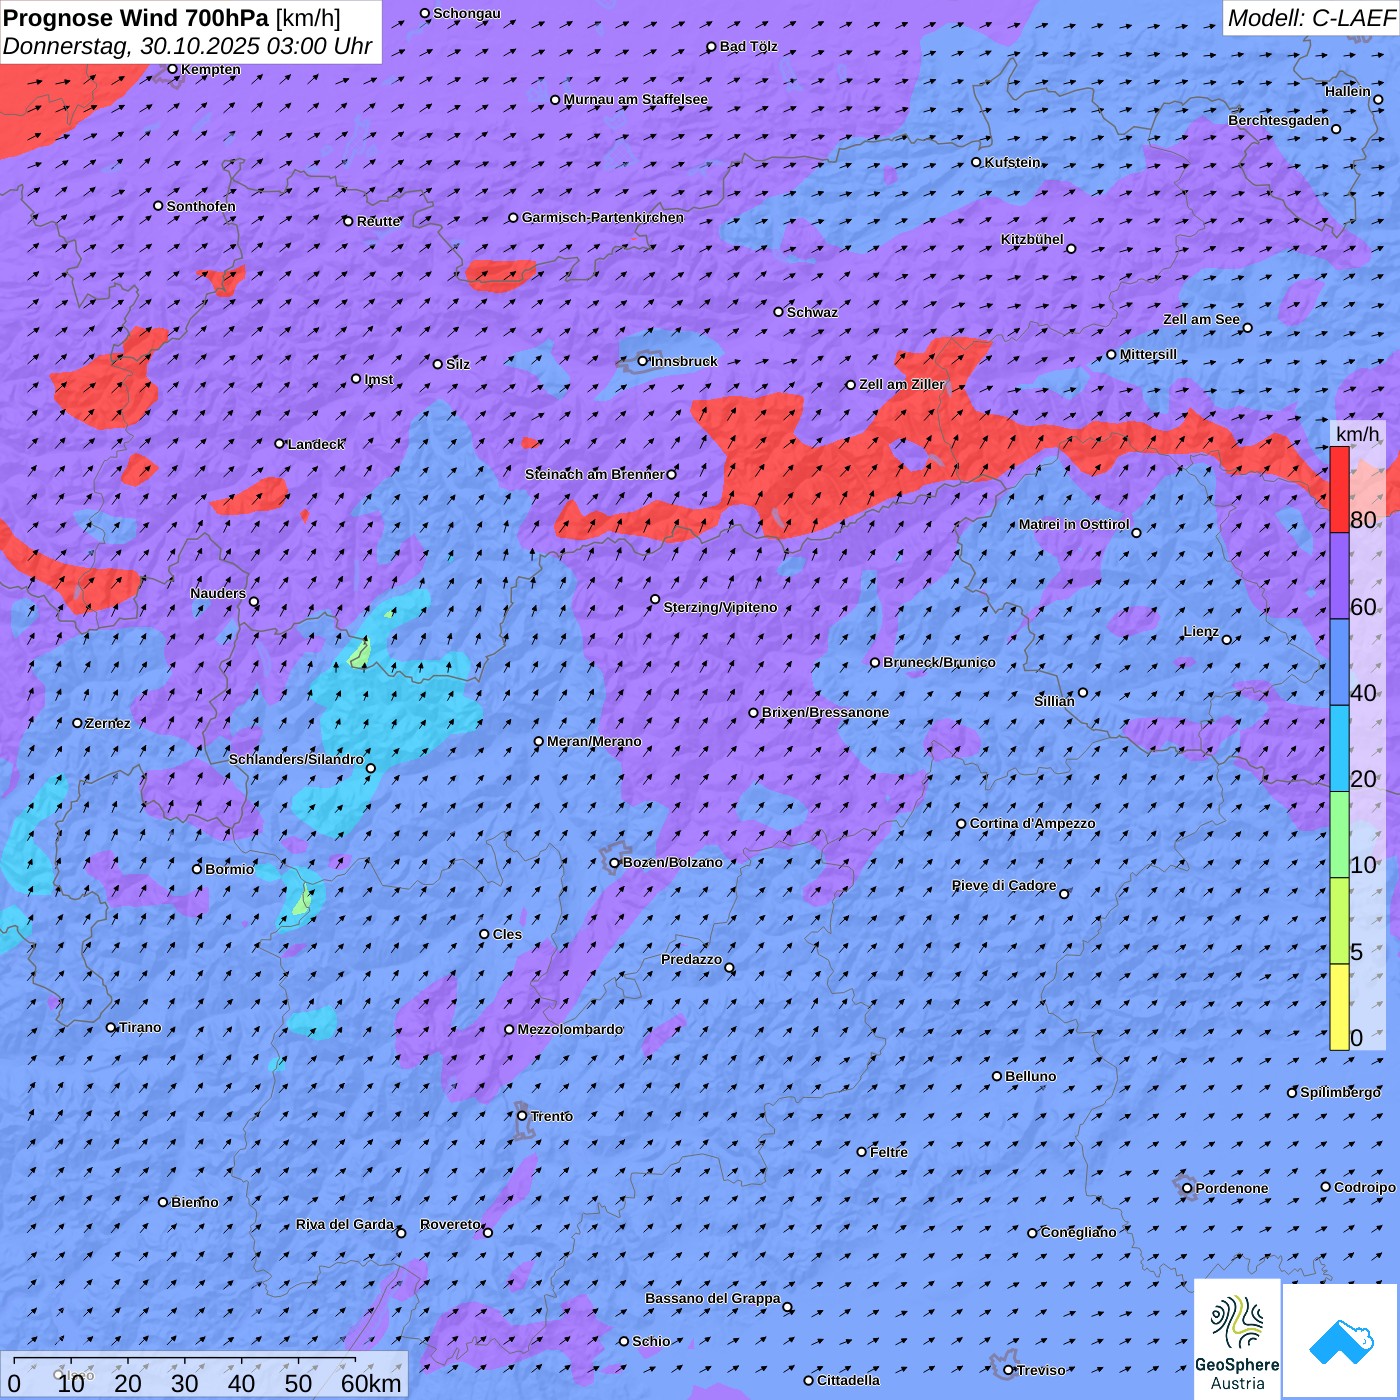Screen dimensions: 1400x1400
Task: Click the 'Meran/Merano' label
Action: (594, 741)
